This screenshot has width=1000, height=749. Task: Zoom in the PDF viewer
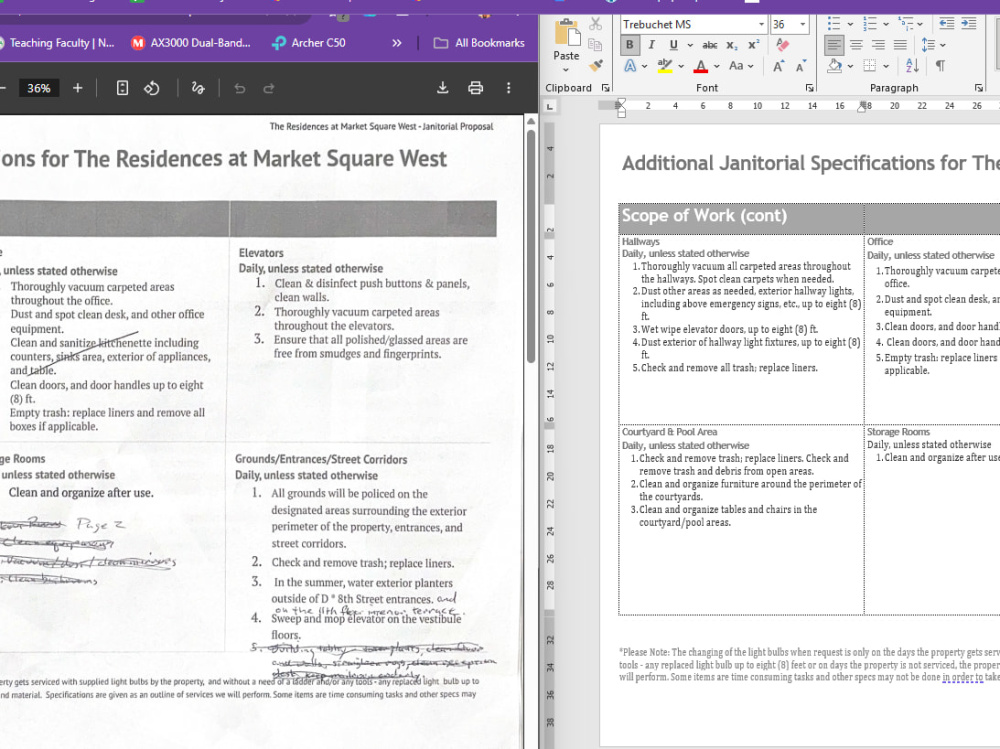78,88
